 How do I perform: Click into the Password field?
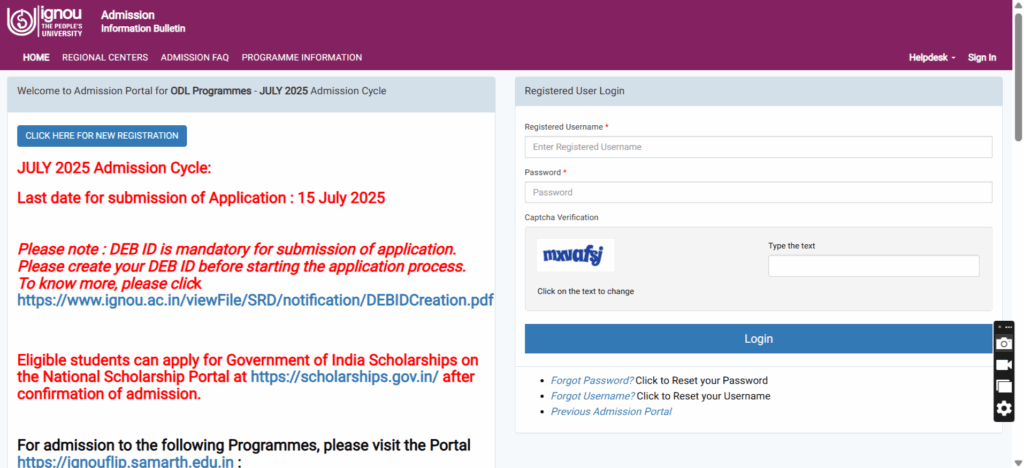(x=758, y=192)
